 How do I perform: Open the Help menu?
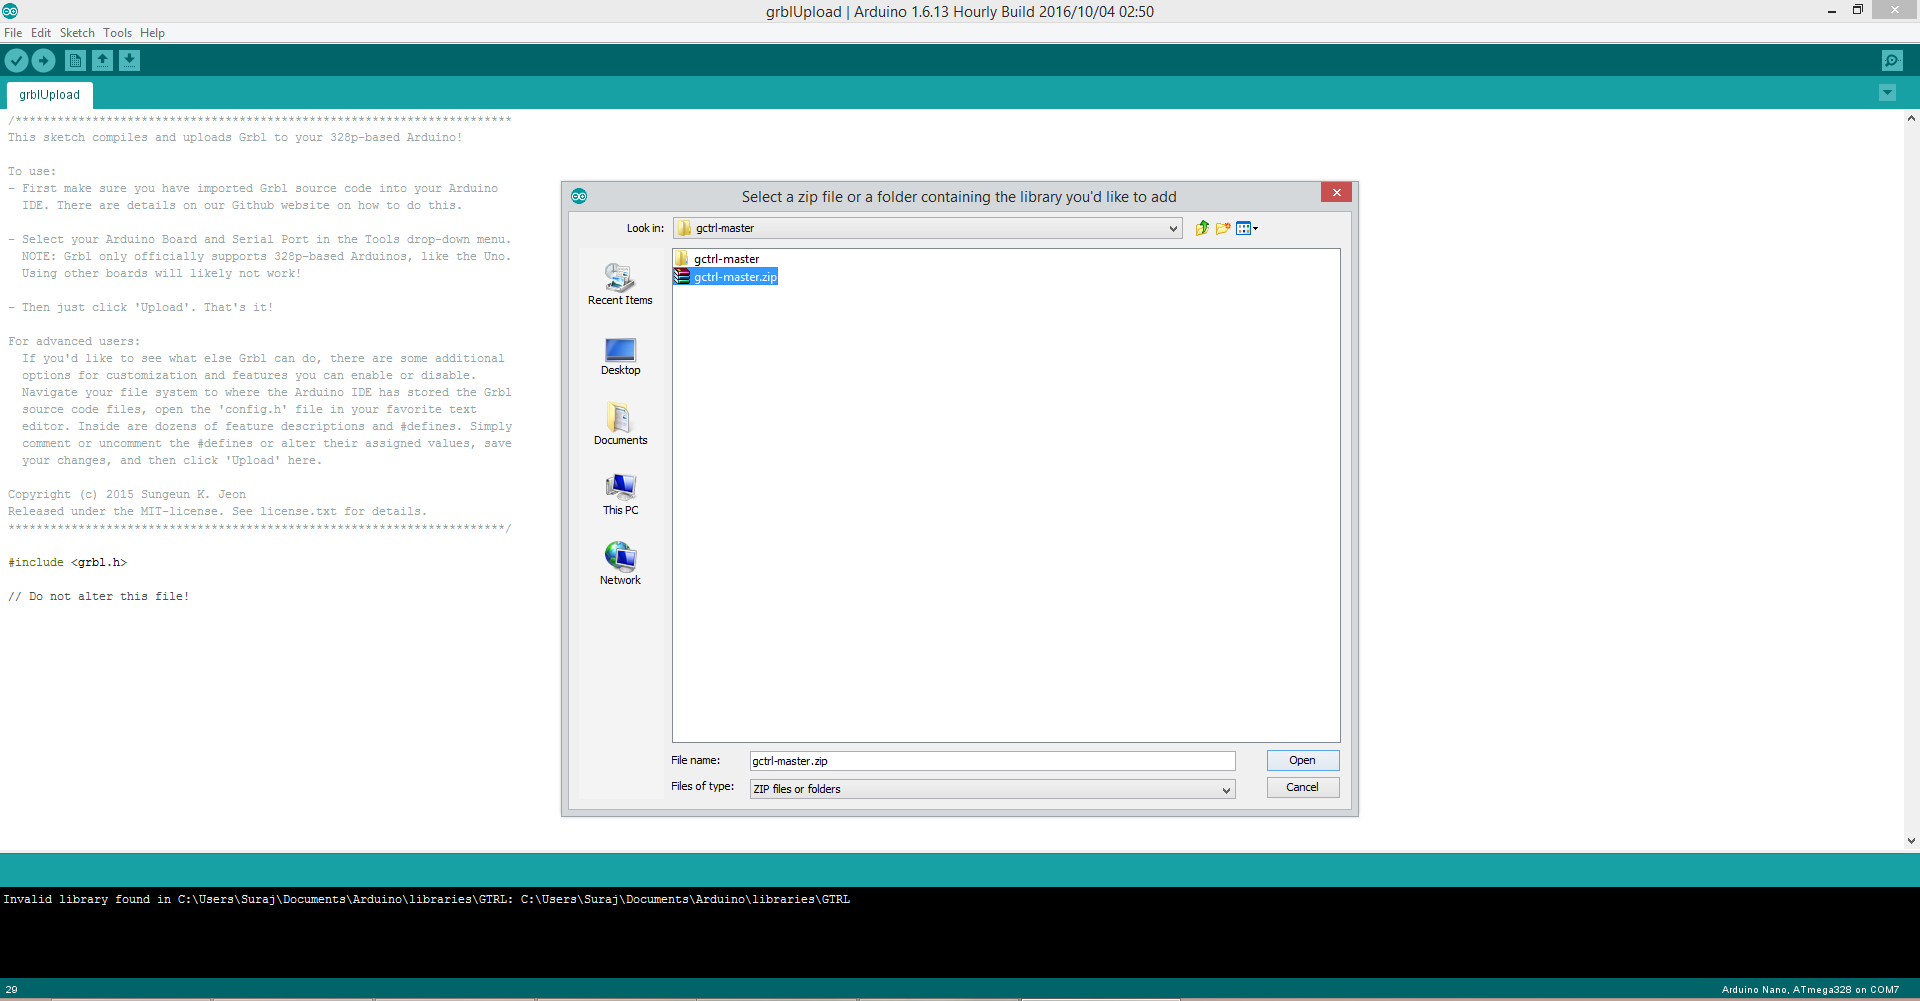coord(152,33)
